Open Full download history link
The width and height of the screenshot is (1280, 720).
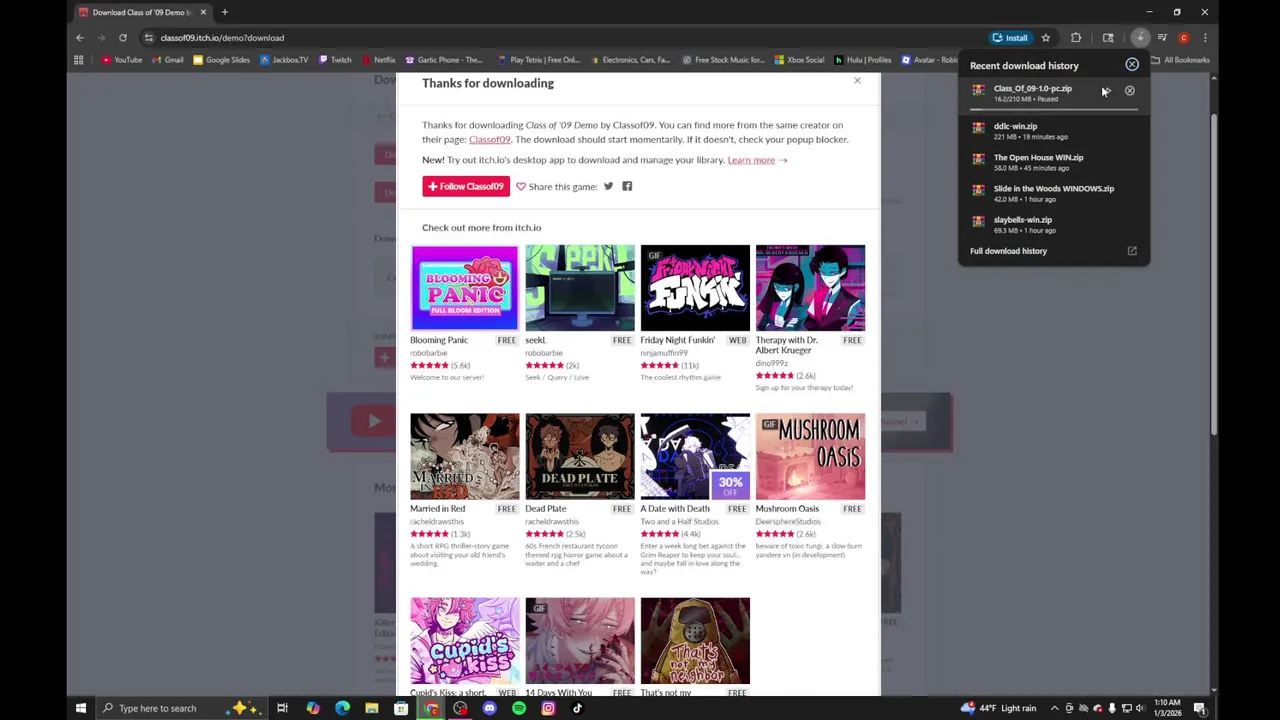(x=1008, y=251)
